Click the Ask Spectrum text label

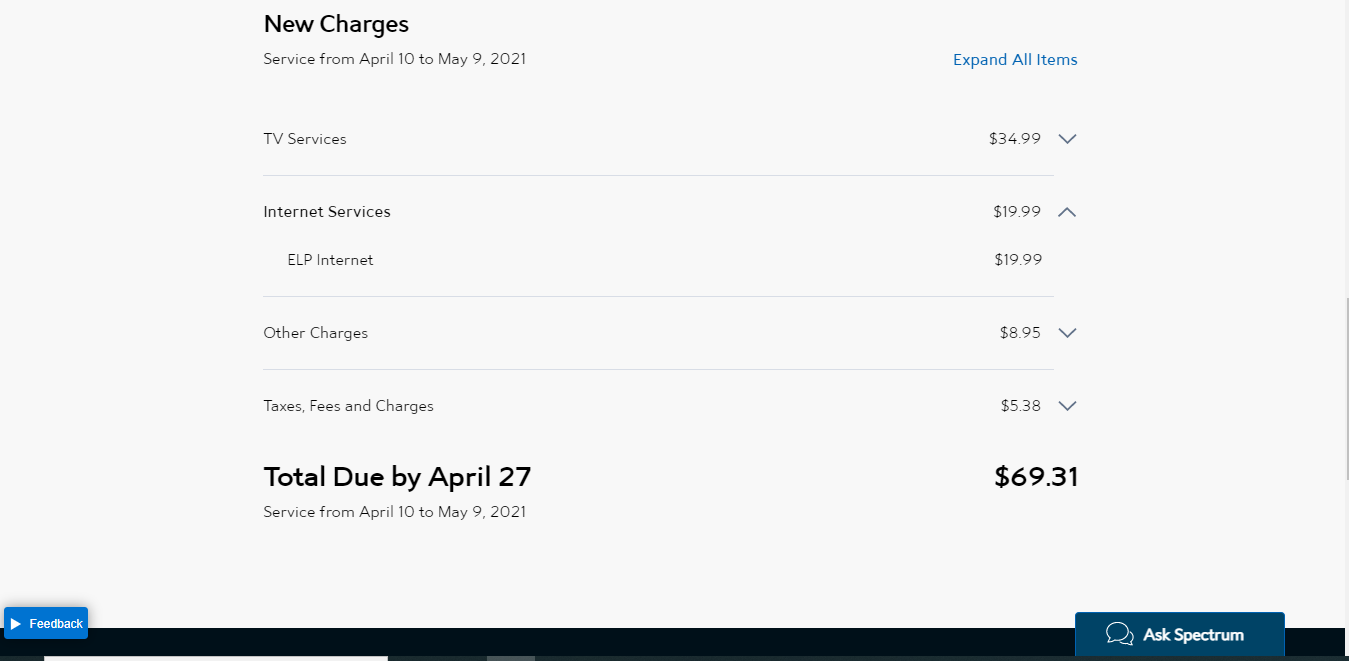(x=1193, y=635)
